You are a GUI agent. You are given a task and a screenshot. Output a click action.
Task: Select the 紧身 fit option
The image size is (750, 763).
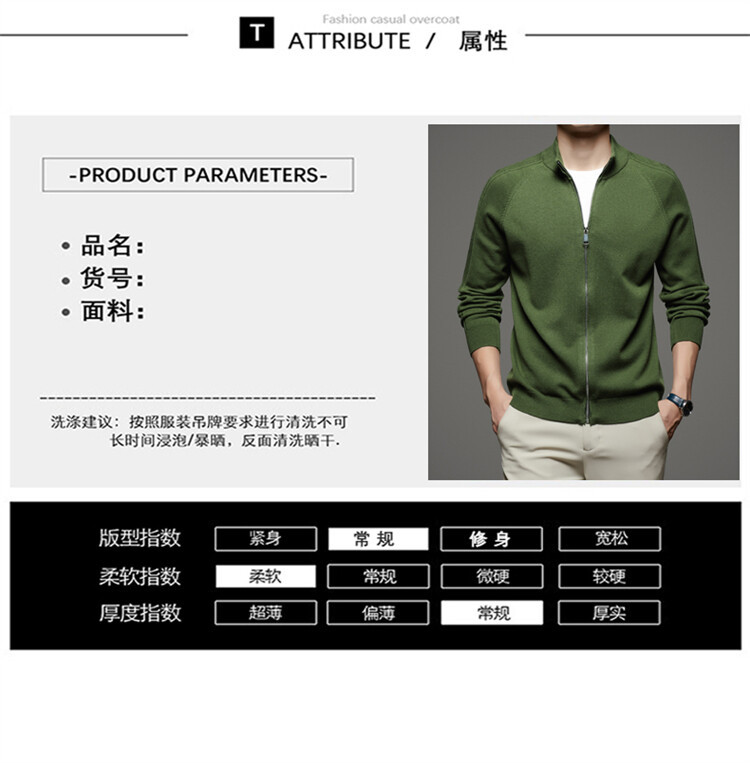click(x=266, y=539)
